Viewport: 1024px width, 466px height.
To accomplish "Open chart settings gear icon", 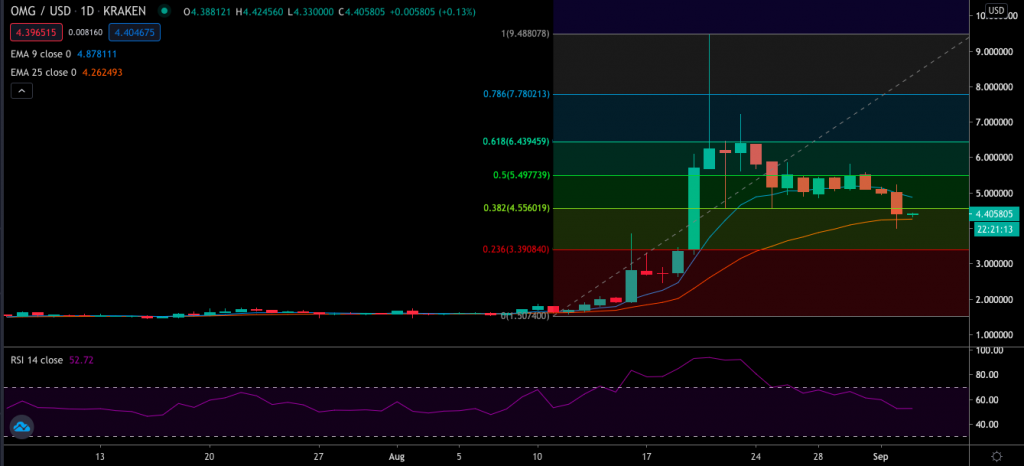I will pyautogui.click(x=996, y=456).
